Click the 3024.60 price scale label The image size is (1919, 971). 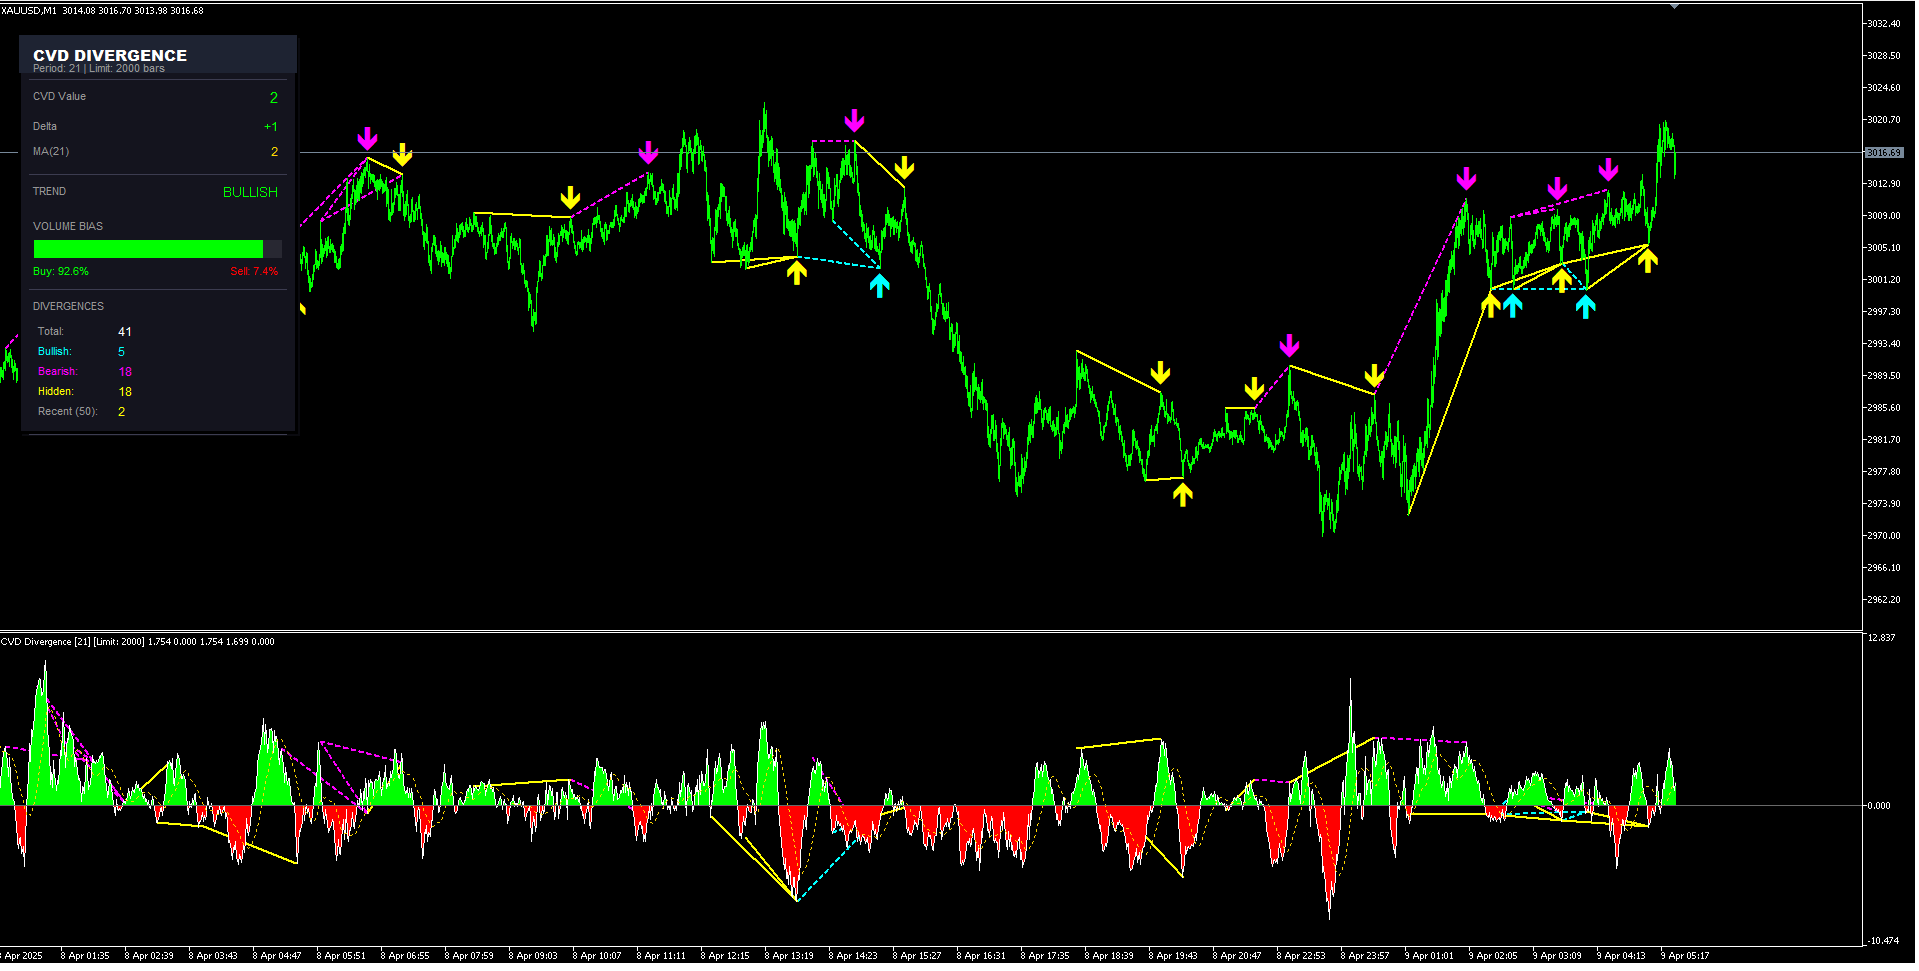(1885, 88)
